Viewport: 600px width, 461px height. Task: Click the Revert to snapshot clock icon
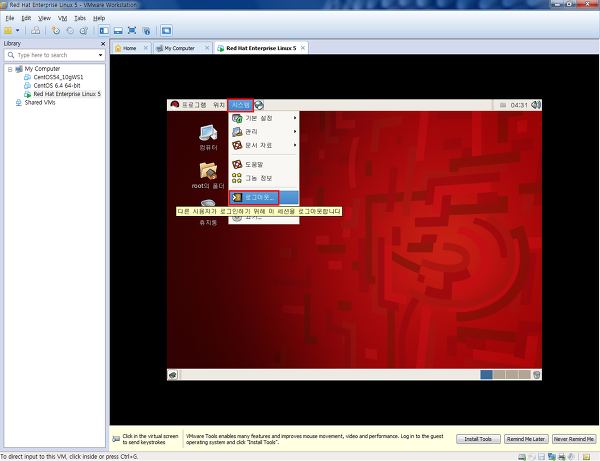click(70, 31)
